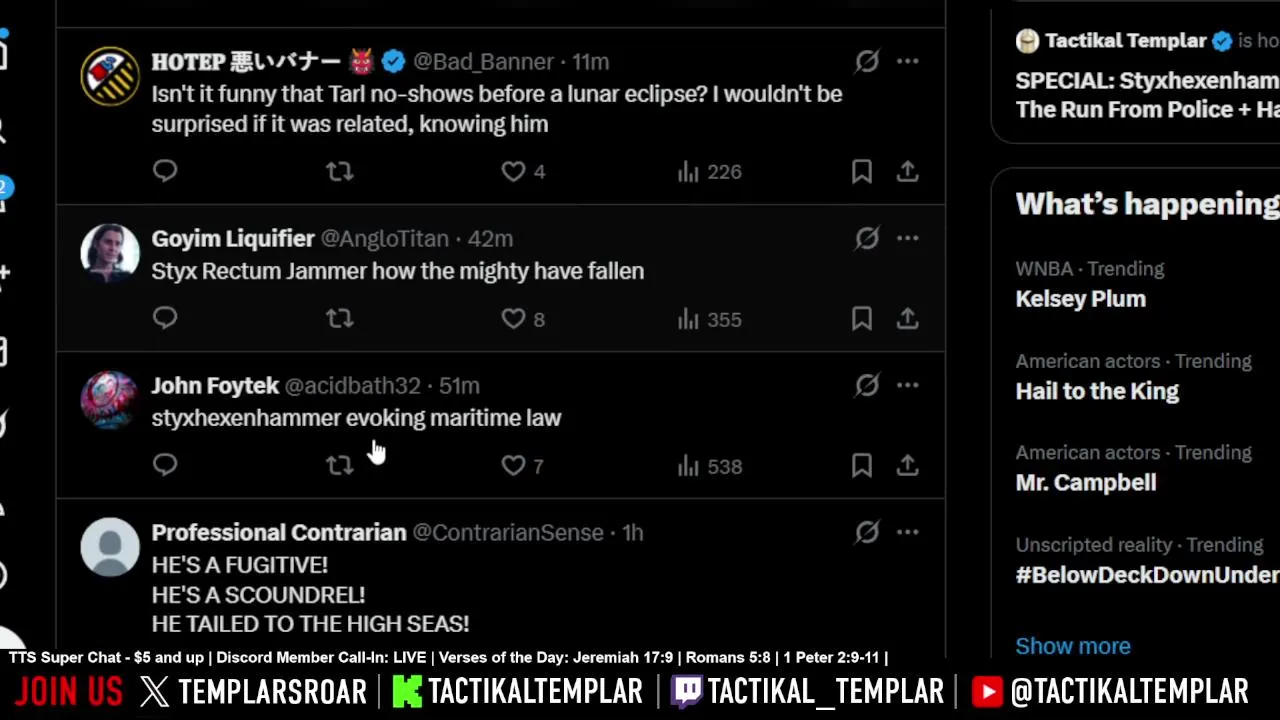1280x720 pixels.
Task: Select the Hail to the King trend
Action: [1096, 391]
